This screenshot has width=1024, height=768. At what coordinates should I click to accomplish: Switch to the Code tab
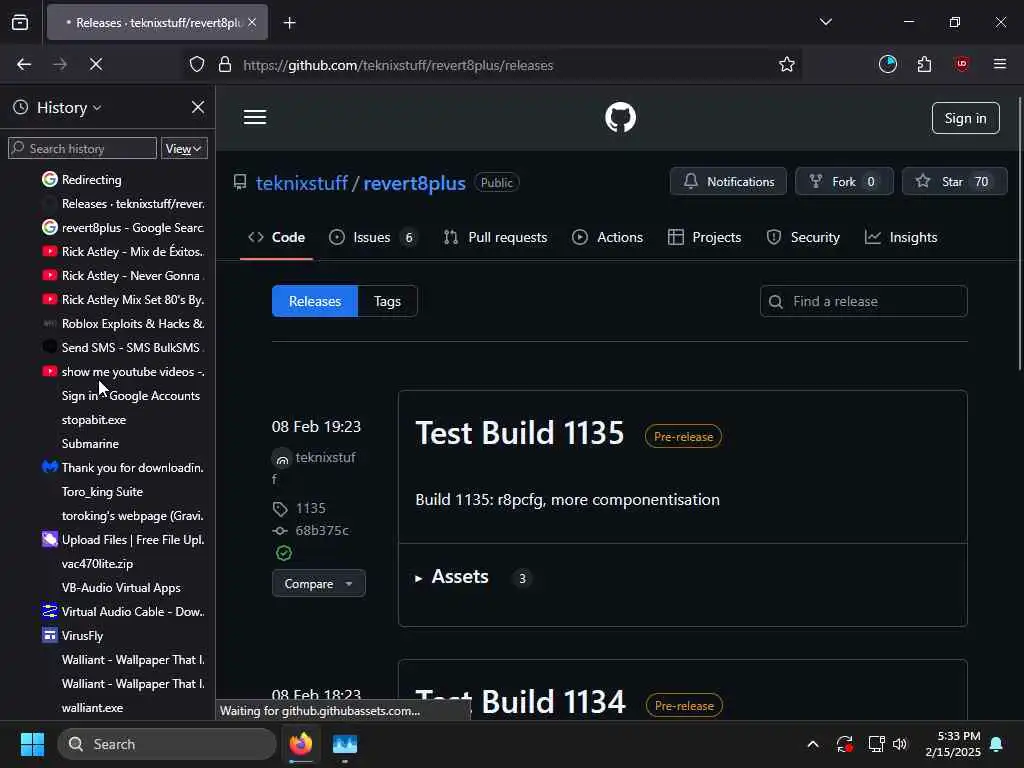[276, 237]
